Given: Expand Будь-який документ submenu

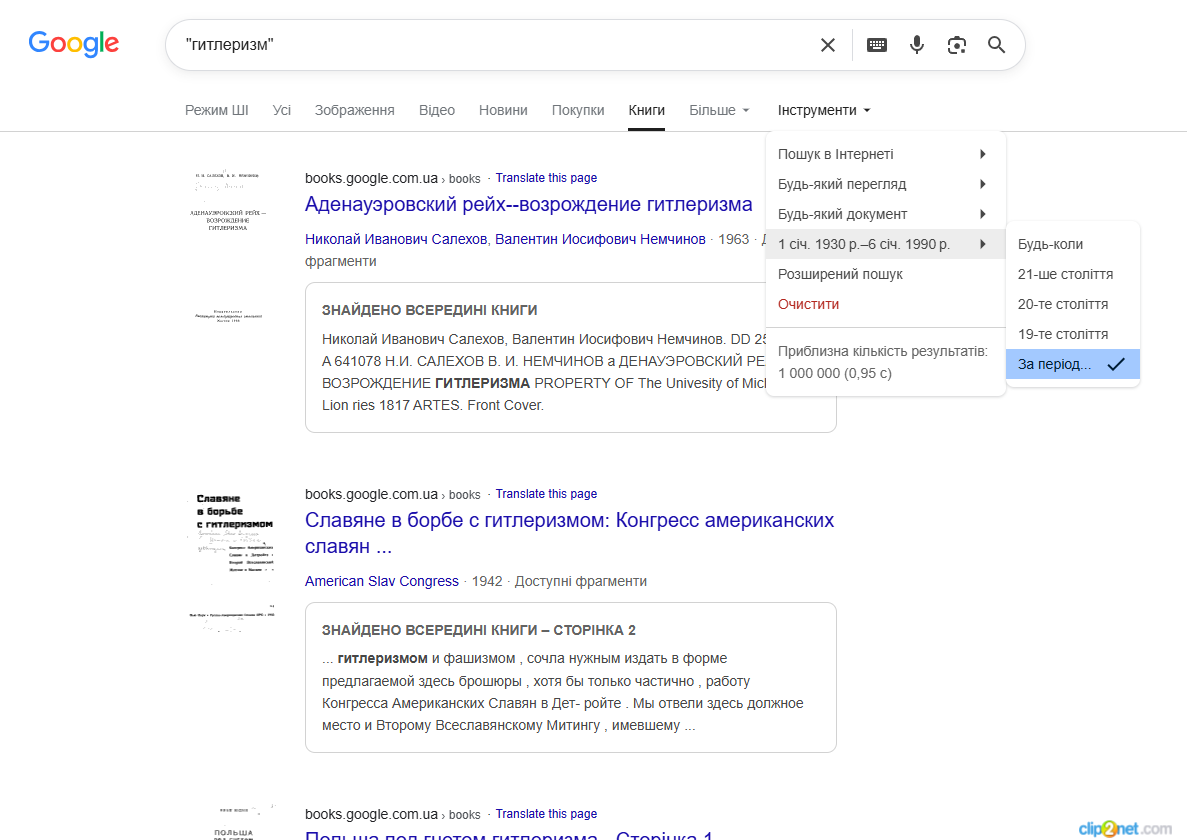Looking at the screenshot, I should [x=886, y=214].
